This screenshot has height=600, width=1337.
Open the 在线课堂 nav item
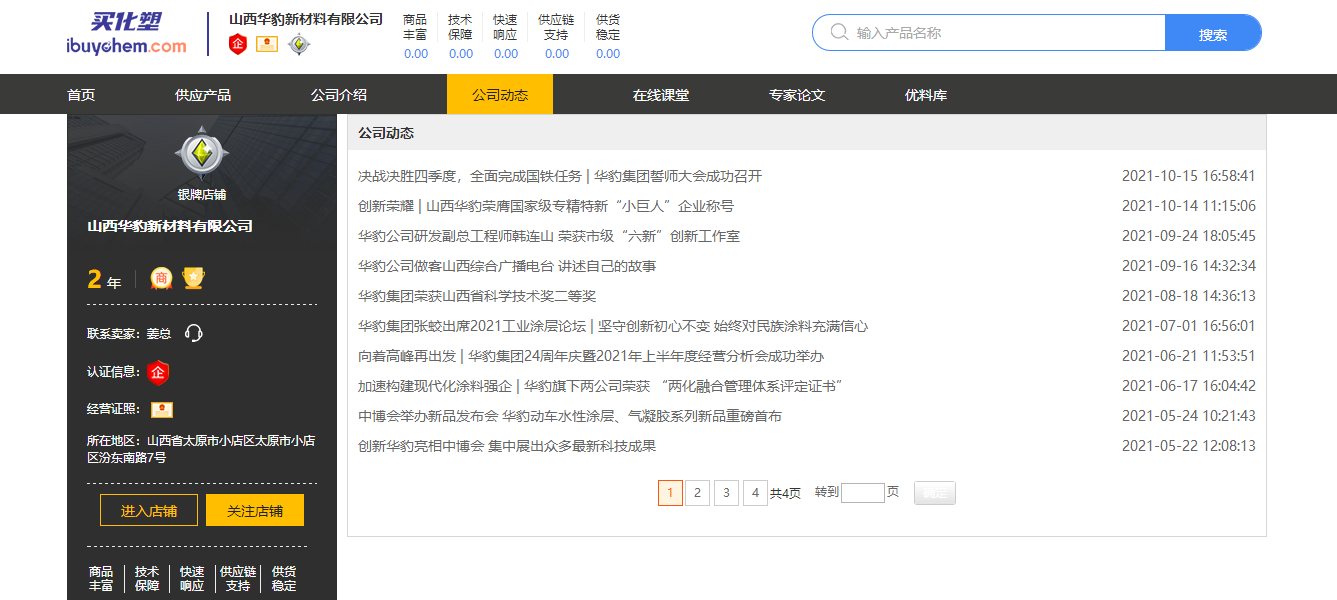pos(661,95)
